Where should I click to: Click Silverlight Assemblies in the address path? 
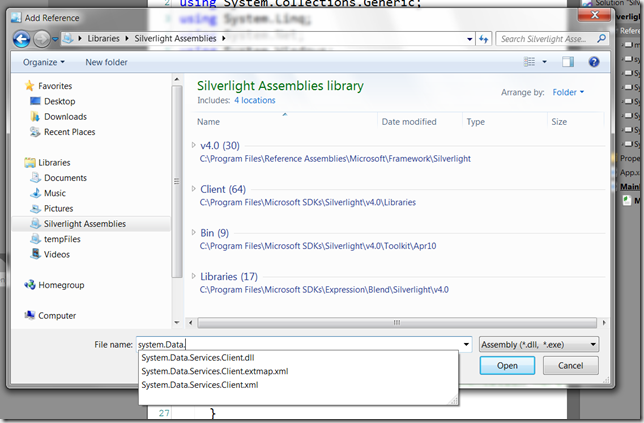175,39
